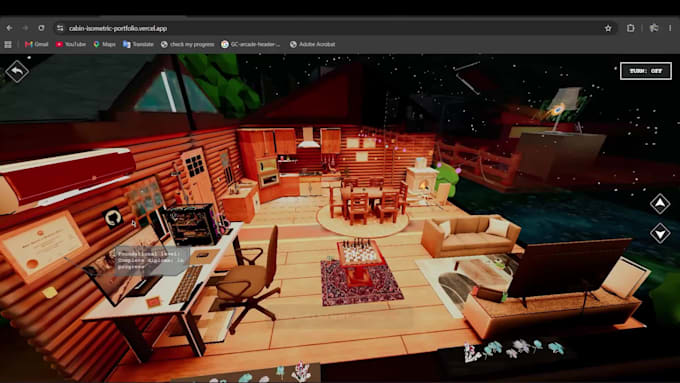The height and width of the screenshot is (383, 680).
Task: Click the browser forward arrow
Action: tap(25, 28)
